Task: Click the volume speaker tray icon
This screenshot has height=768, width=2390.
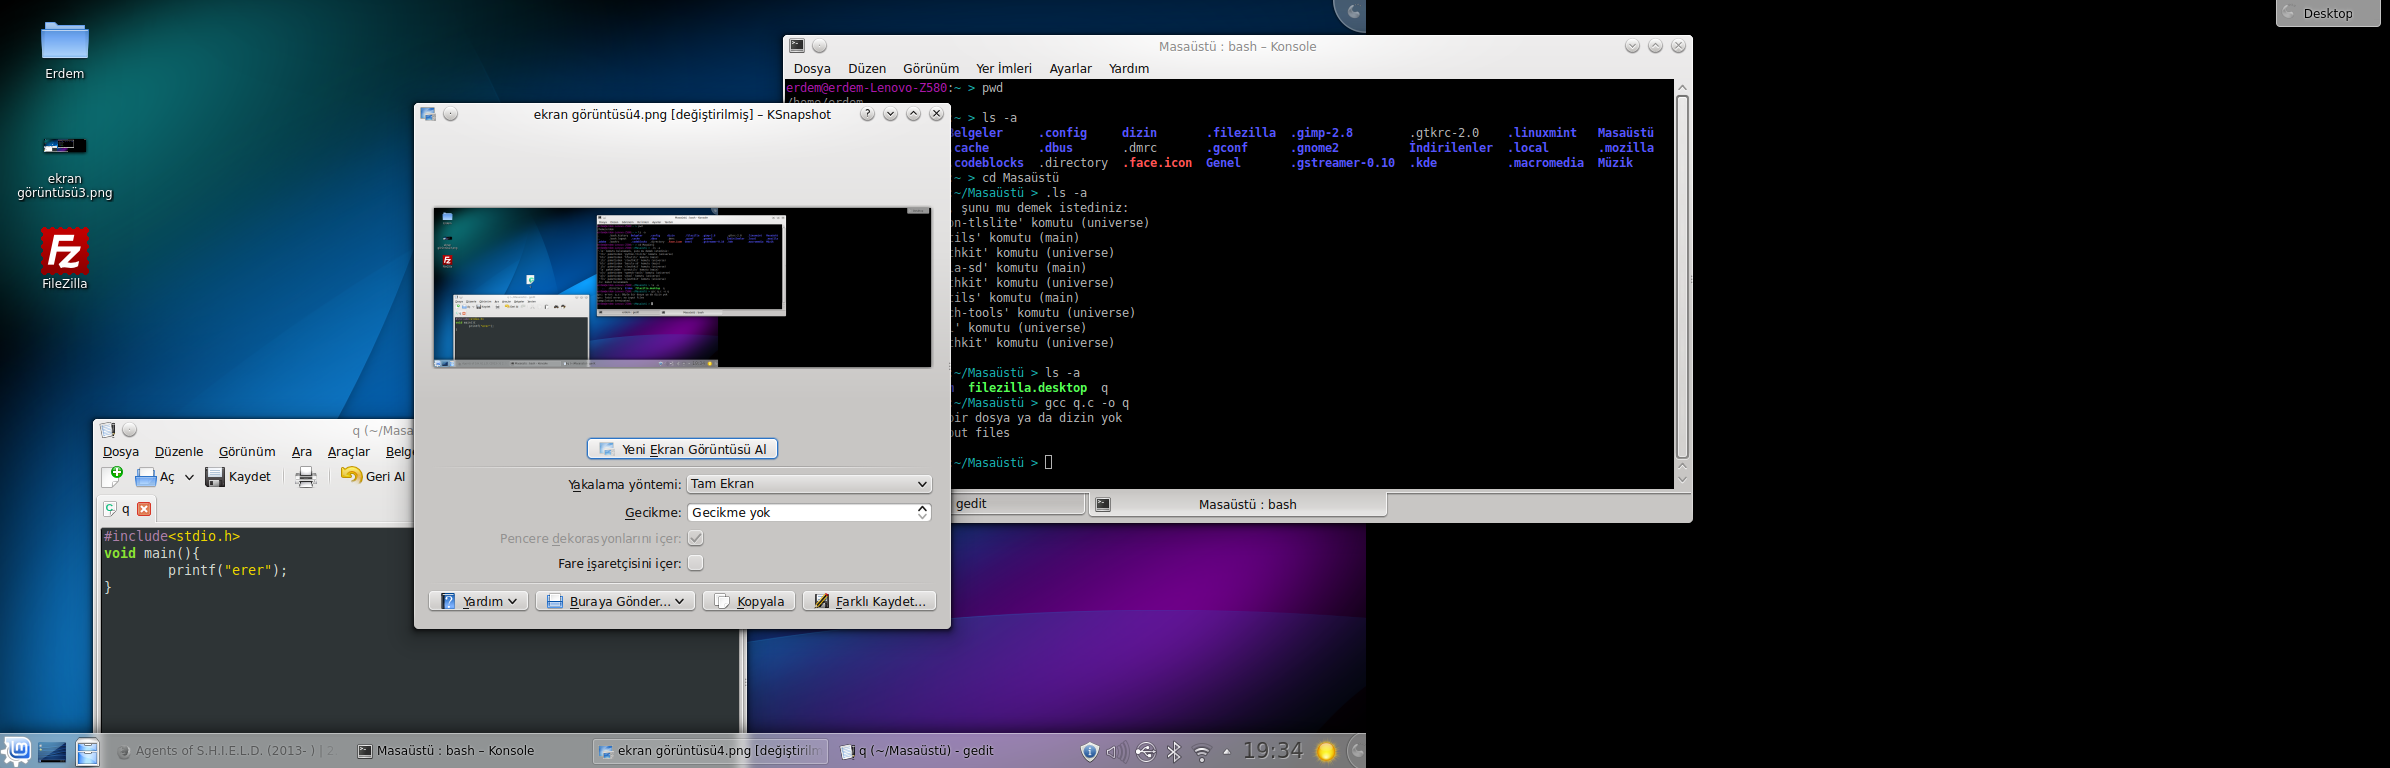Action: (x=1116, y=751)
